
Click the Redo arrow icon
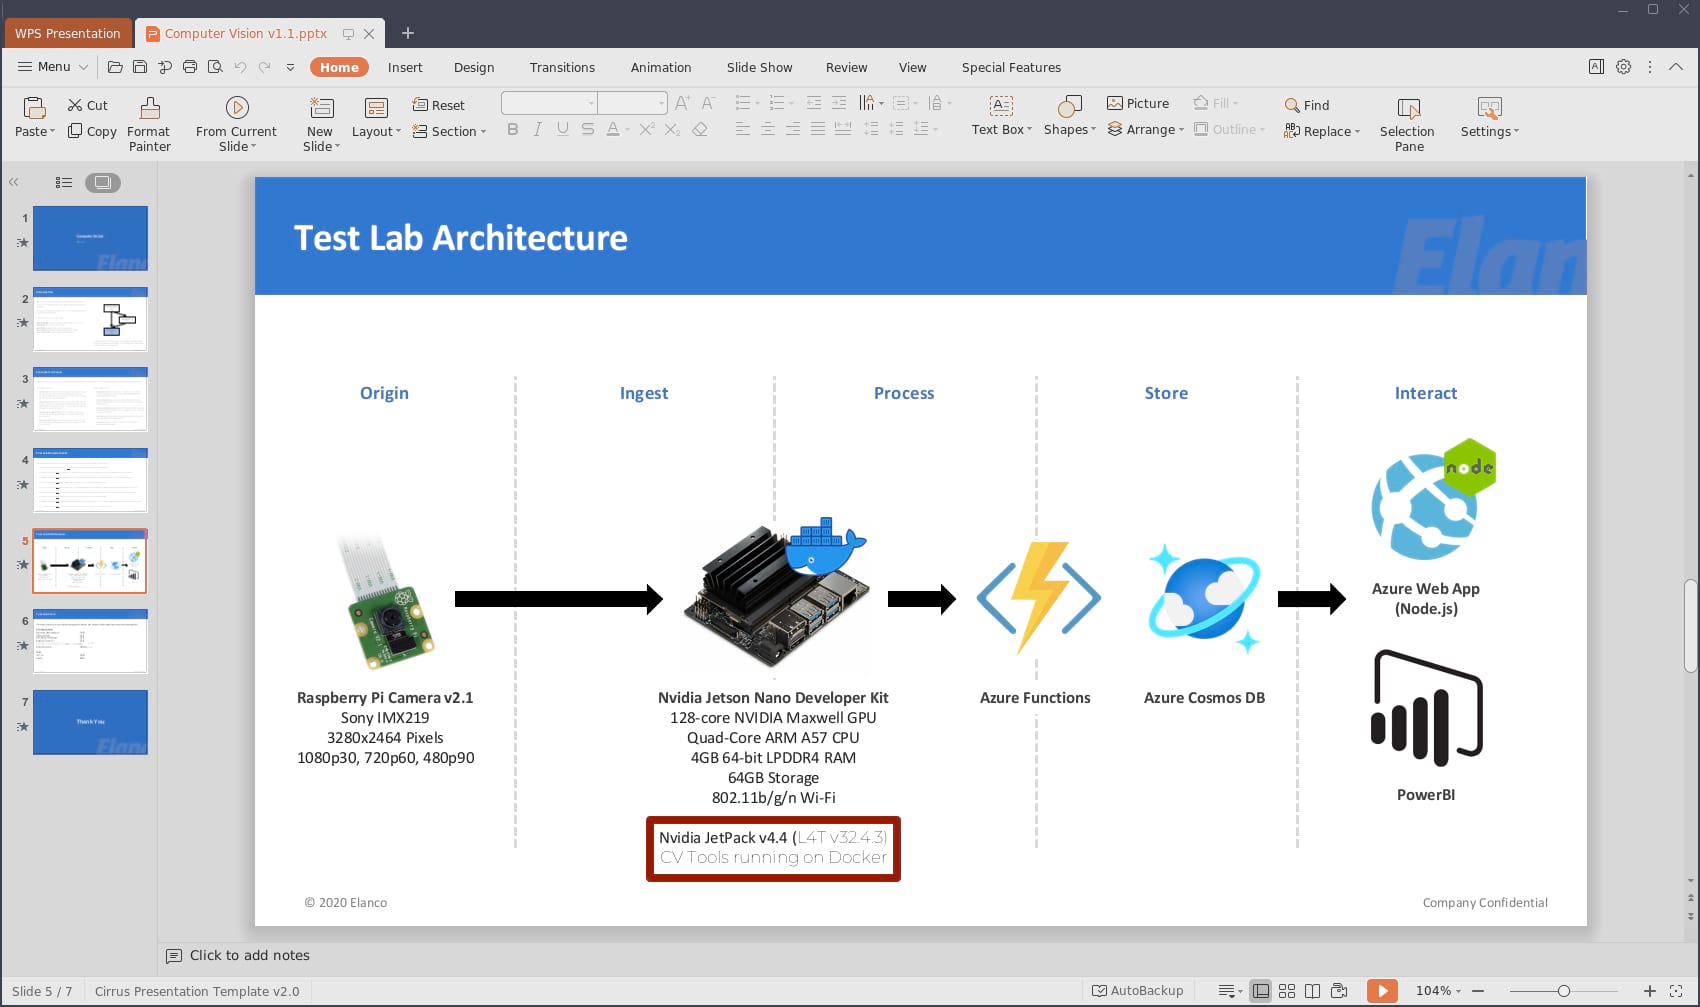(265, 67)
